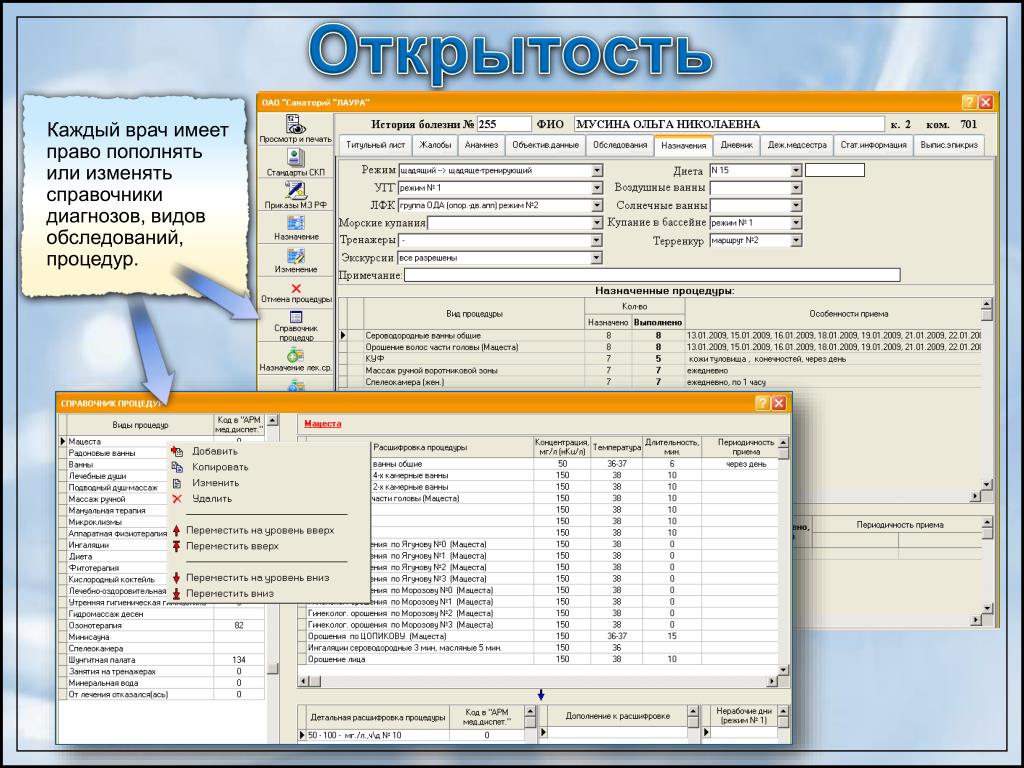Choose Добавить in context menu
This screenshot has height=768, width=1024.
(x=215, y=451)
